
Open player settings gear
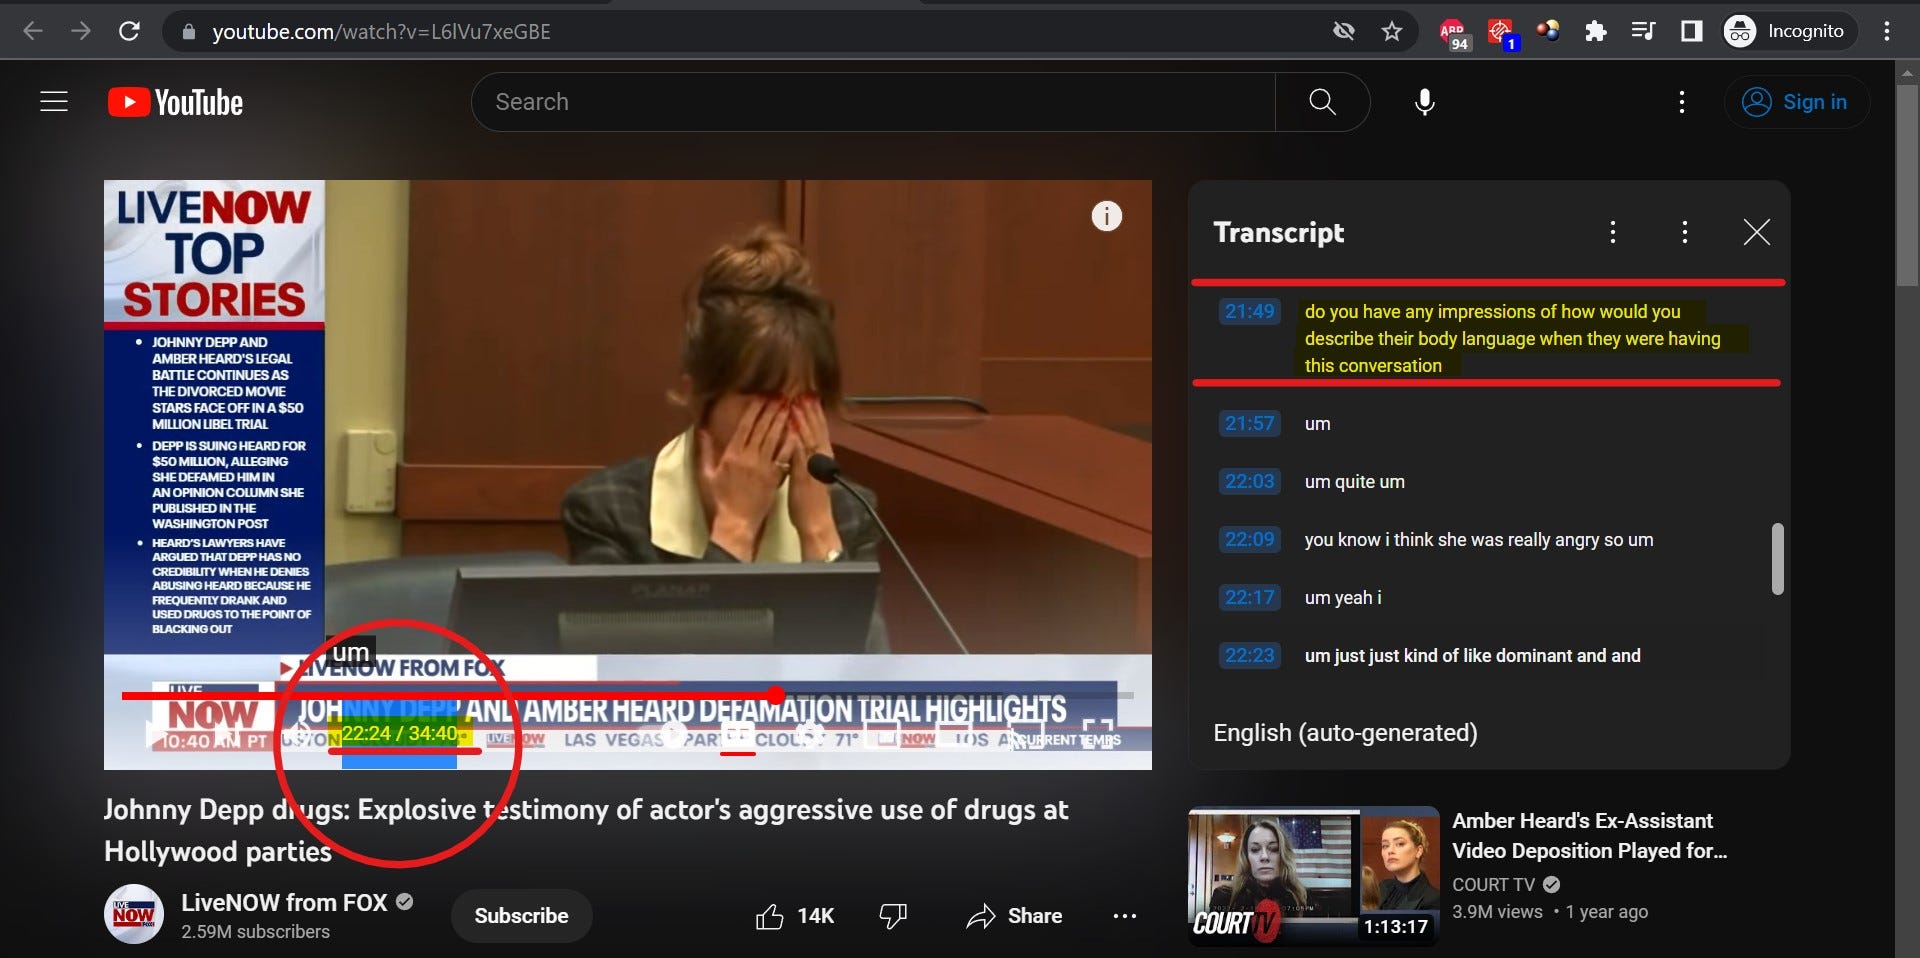[x=812, y=734]
